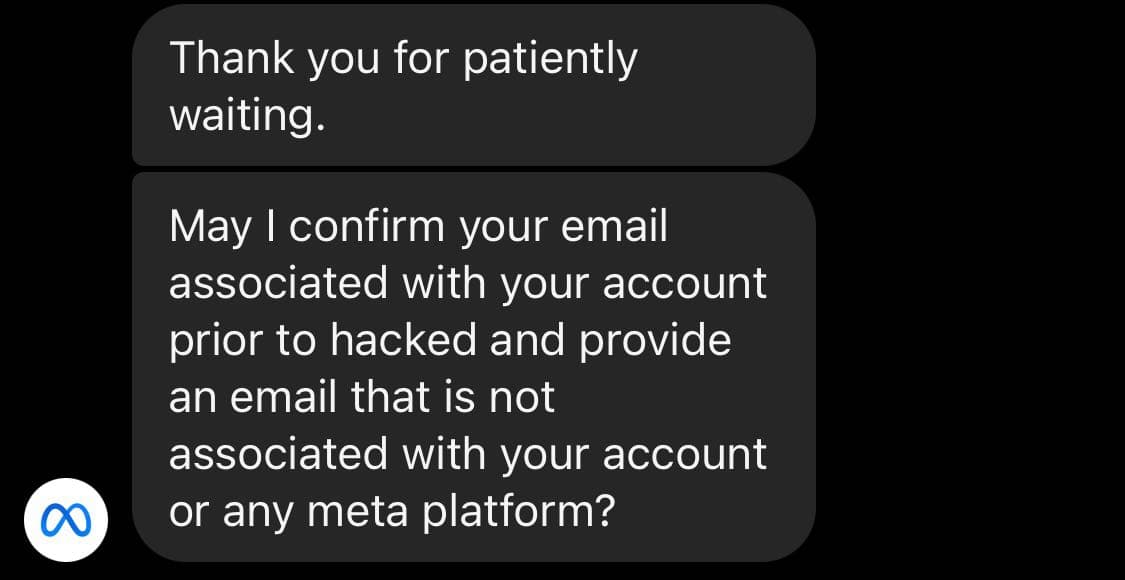Click the word 'waiting.' in first message
1125x580 pixels.
pos(248,115)
